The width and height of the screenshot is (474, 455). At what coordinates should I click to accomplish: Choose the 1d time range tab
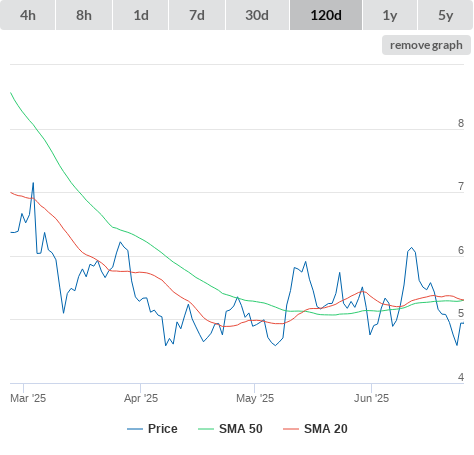click(141, 15)
